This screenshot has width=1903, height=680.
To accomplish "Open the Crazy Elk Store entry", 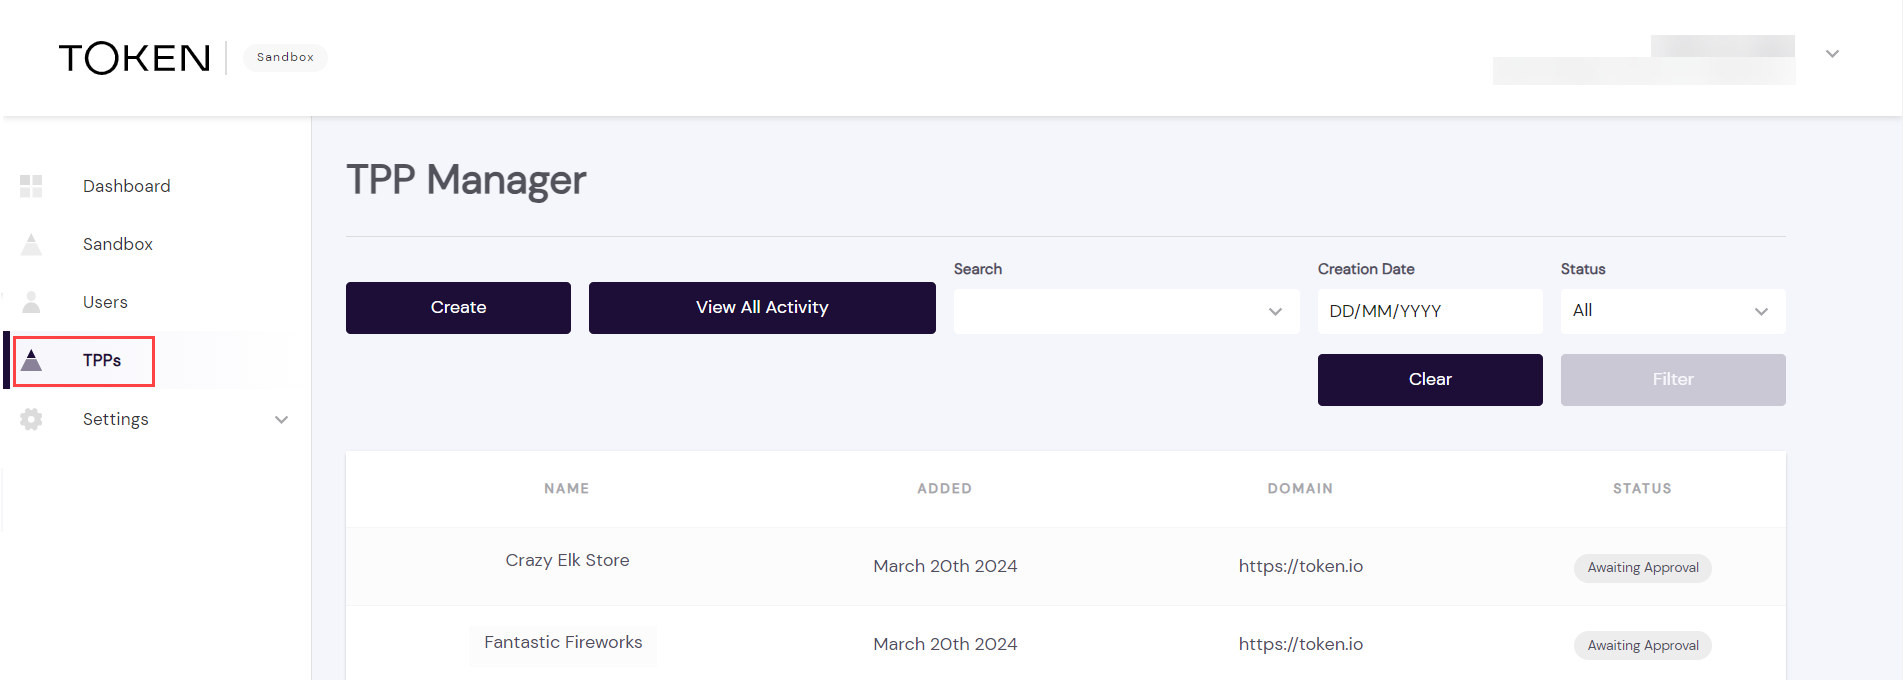I will 567,560.
